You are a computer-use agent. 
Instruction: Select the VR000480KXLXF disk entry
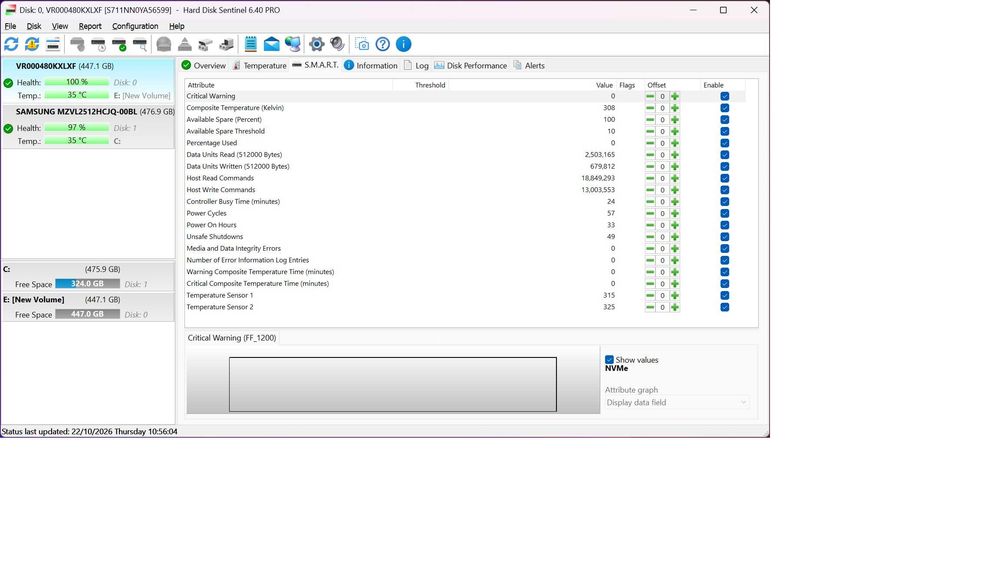tap(87, 81)
